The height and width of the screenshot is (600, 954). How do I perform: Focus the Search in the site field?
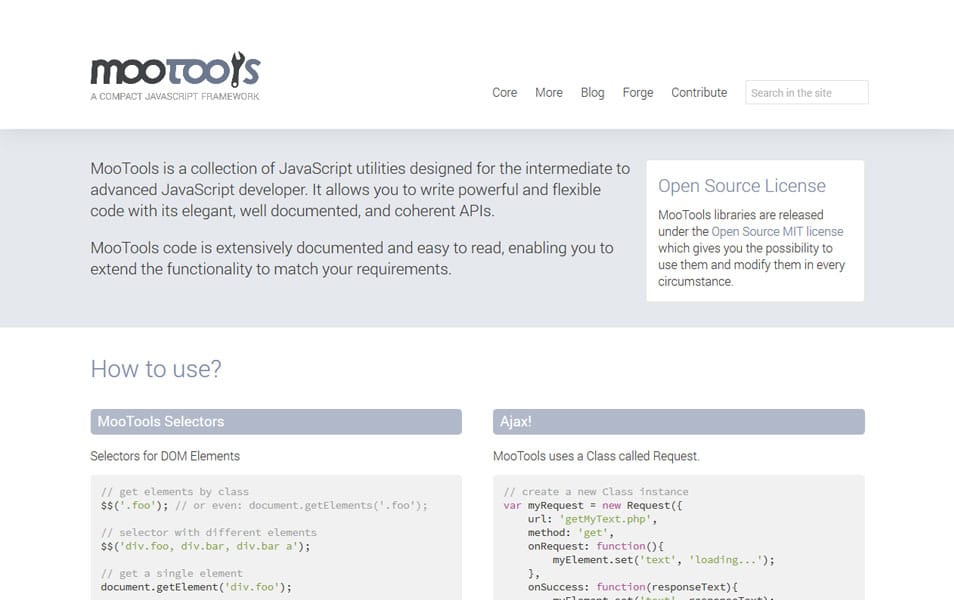pos(807,92)
